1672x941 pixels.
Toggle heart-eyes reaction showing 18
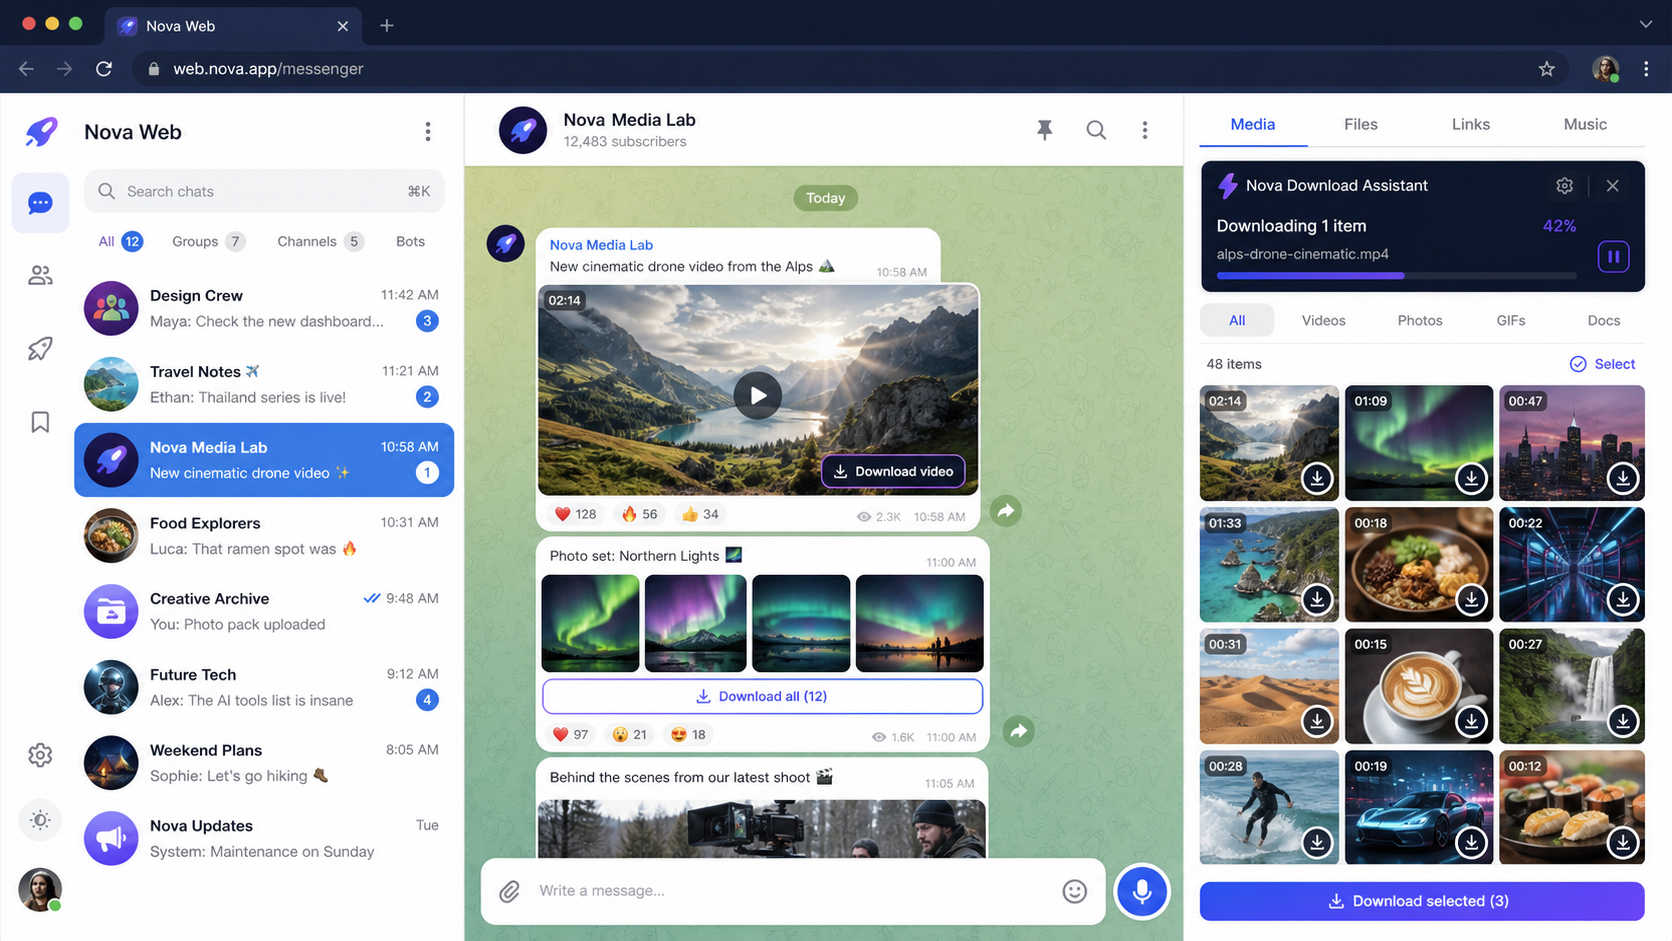(689, 734)
